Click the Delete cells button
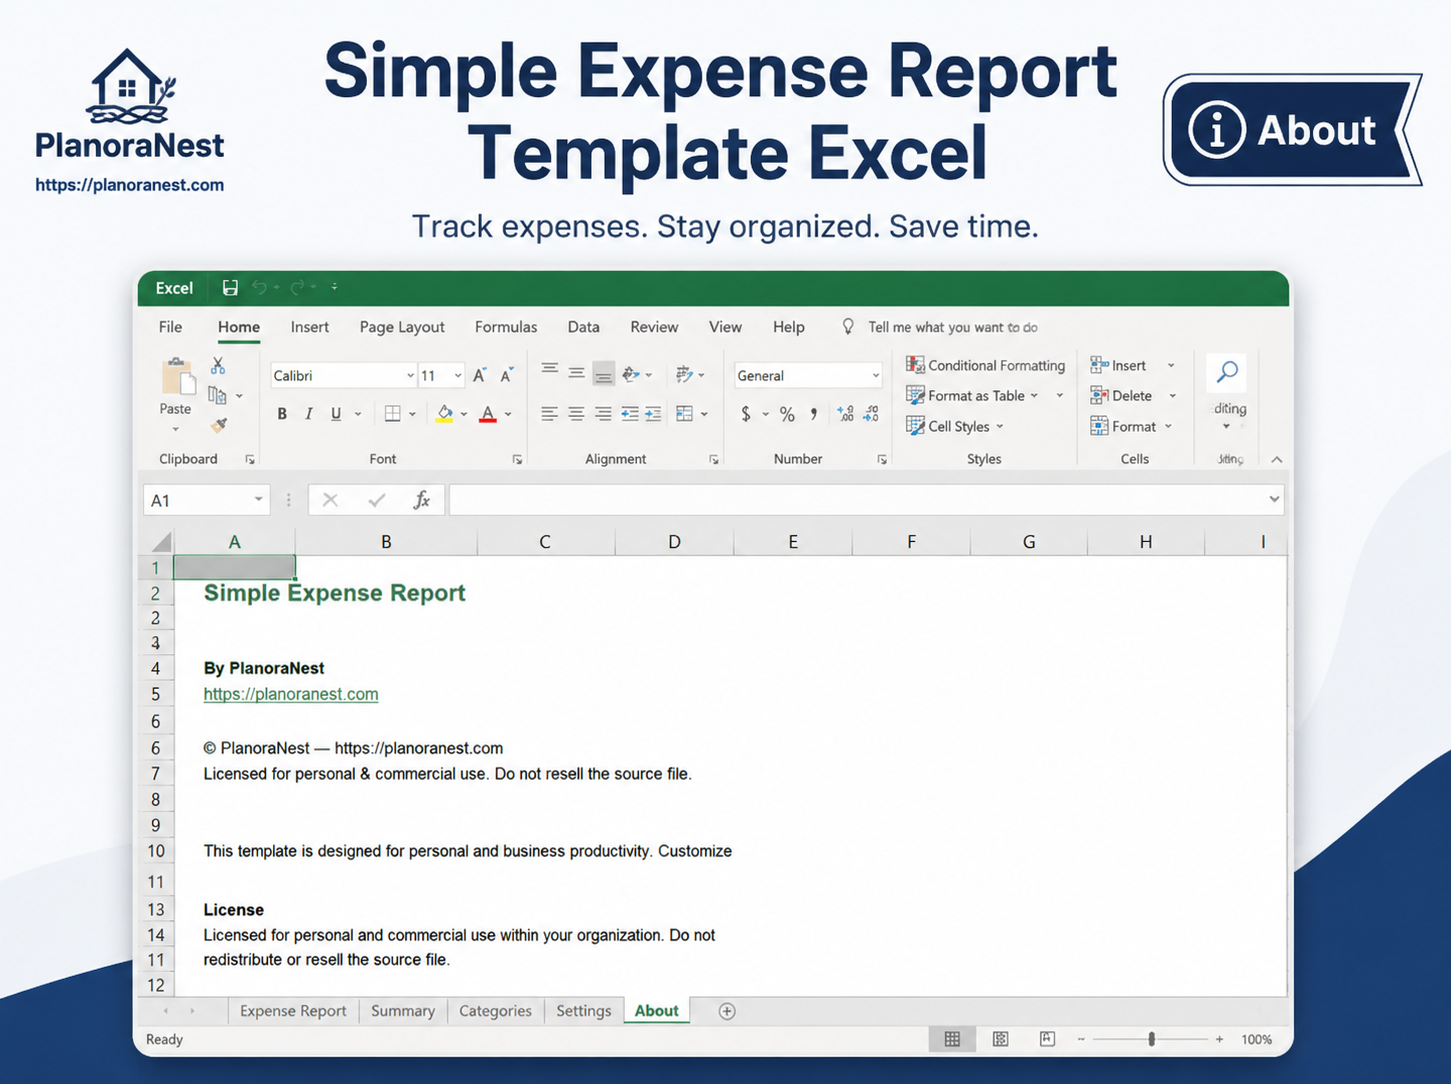The height and width of the screenshot is (1084, 1451). 1121,395
